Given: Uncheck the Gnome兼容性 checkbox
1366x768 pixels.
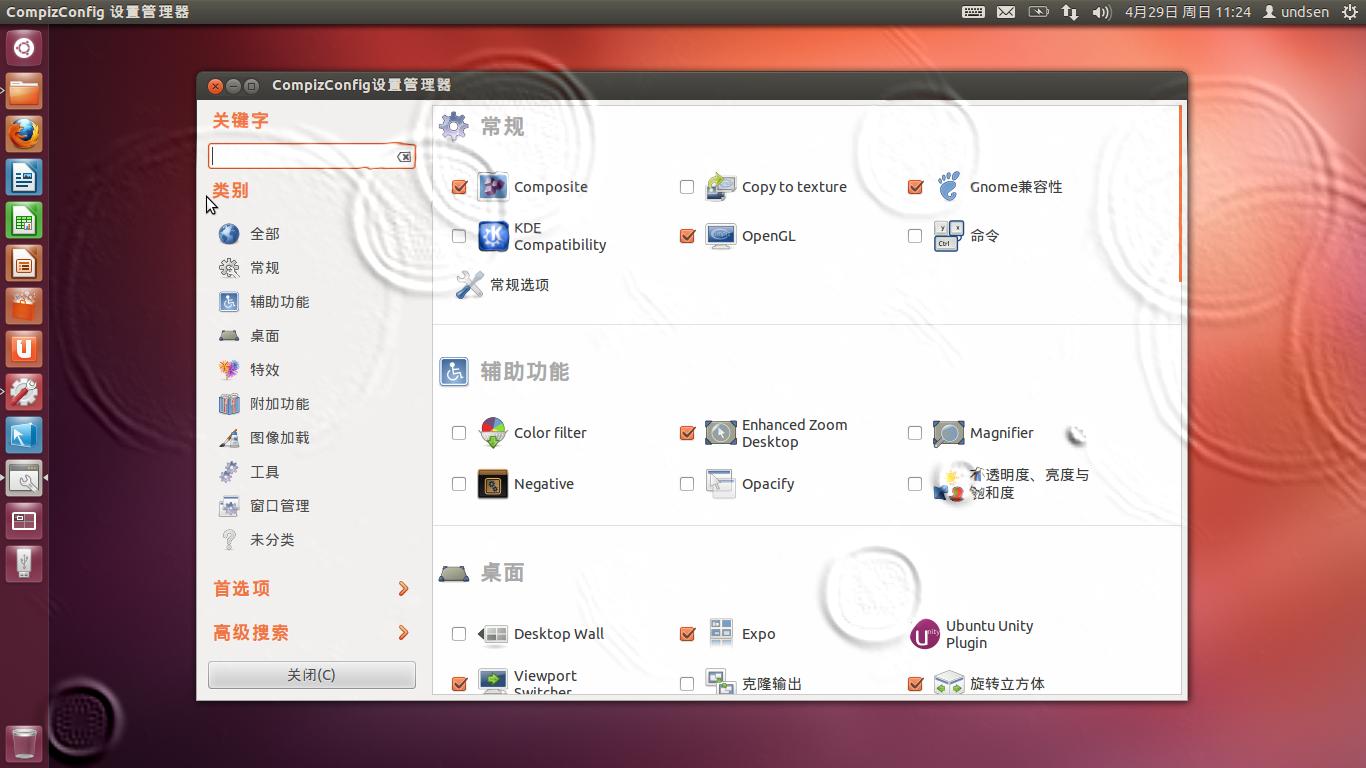Looking at the screenshot, I should click(915, 187).
